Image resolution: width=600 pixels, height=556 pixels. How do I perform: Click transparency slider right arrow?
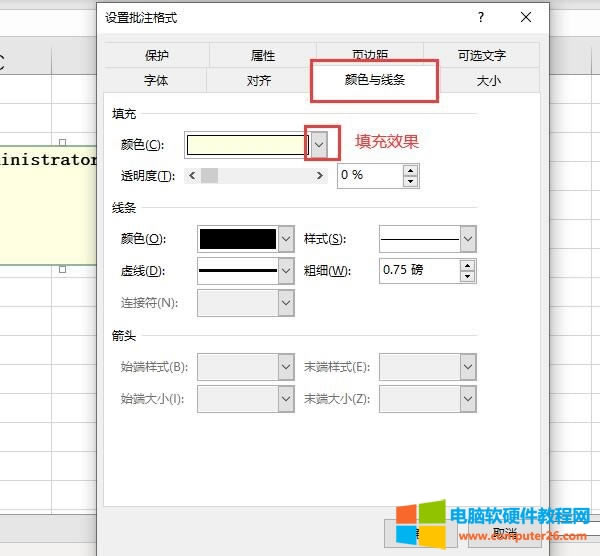coord(320,175)
